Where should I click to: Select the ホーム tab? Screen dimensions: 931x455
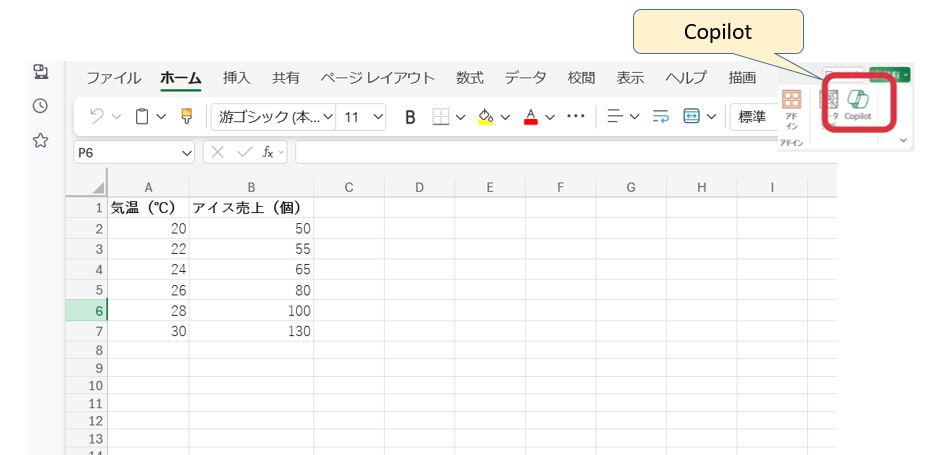point(180,78)
